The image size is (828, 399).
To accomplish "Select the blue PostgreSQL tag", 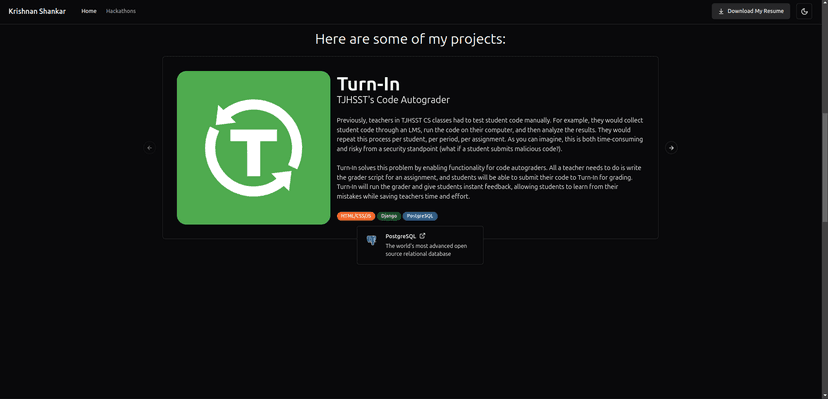I will [x=420, y=216].
